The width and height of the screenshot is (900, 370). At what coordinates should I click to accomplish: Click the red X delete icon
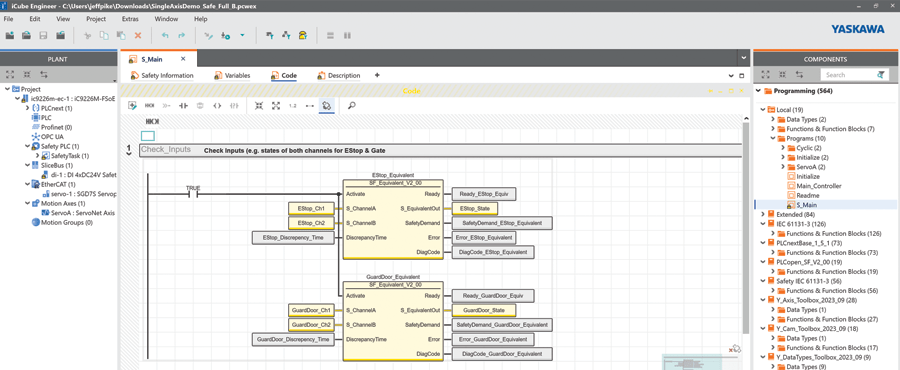pyautogui.click(x=138, y=35)
